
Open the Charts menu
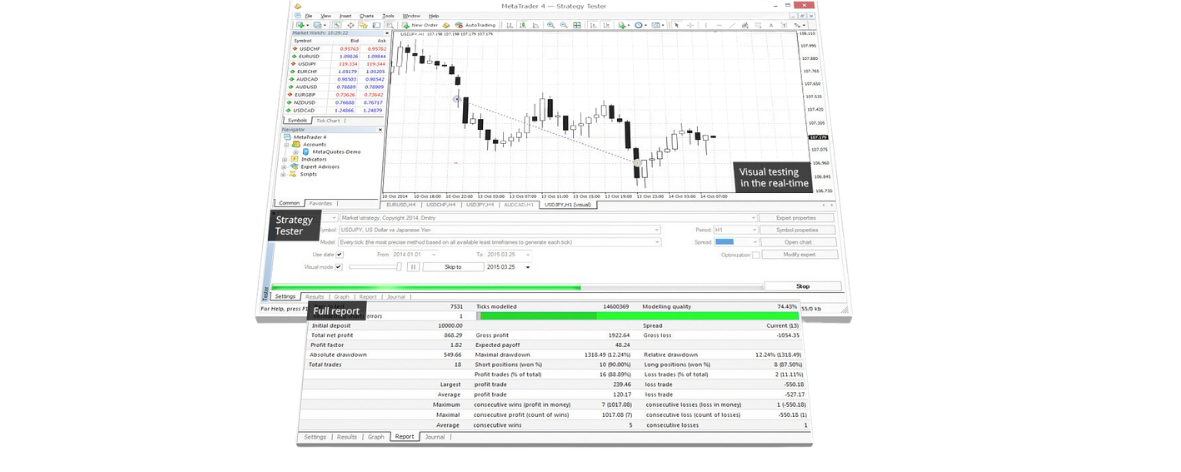[x=366, y=16]
